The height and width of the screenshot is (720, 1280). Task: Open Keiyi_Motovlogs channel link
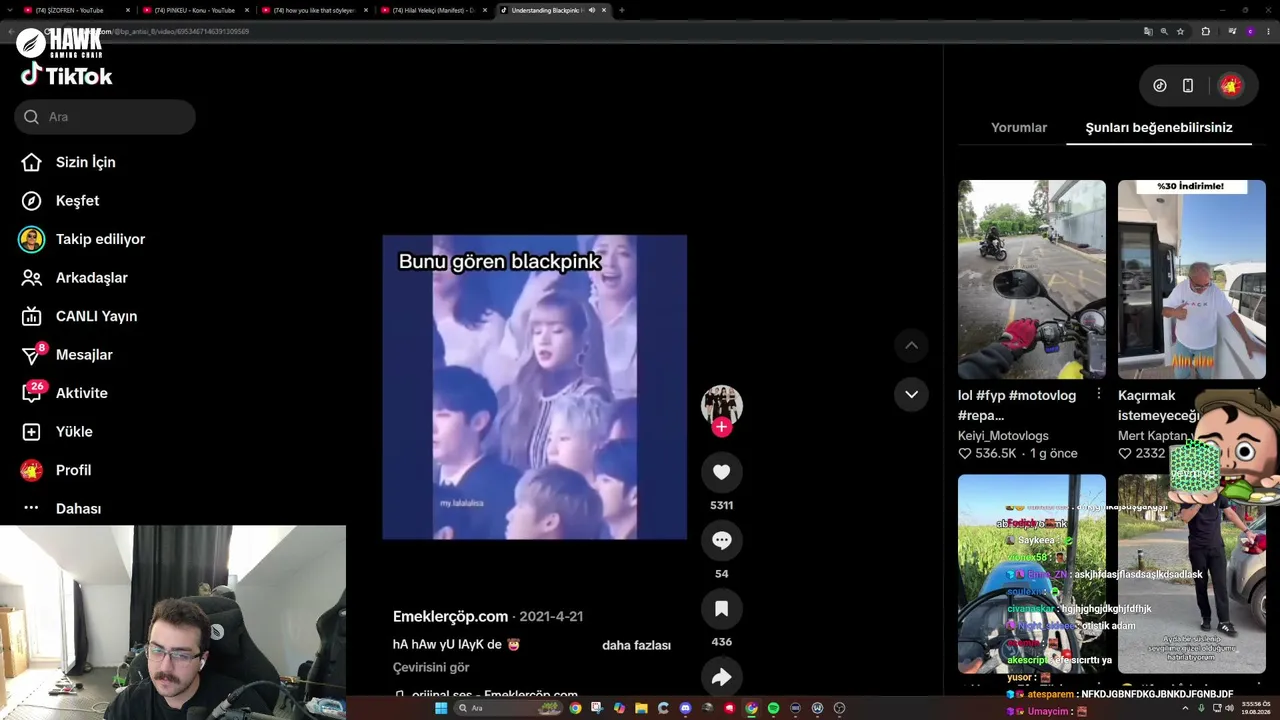point(1003,436)
